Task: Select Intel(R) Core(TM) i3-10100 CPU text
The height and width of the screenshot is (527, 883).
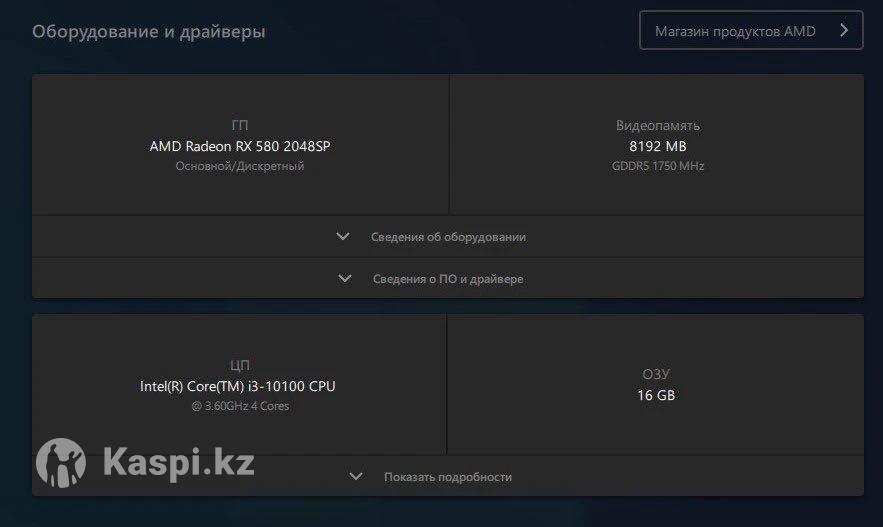Action: point(238,386)
